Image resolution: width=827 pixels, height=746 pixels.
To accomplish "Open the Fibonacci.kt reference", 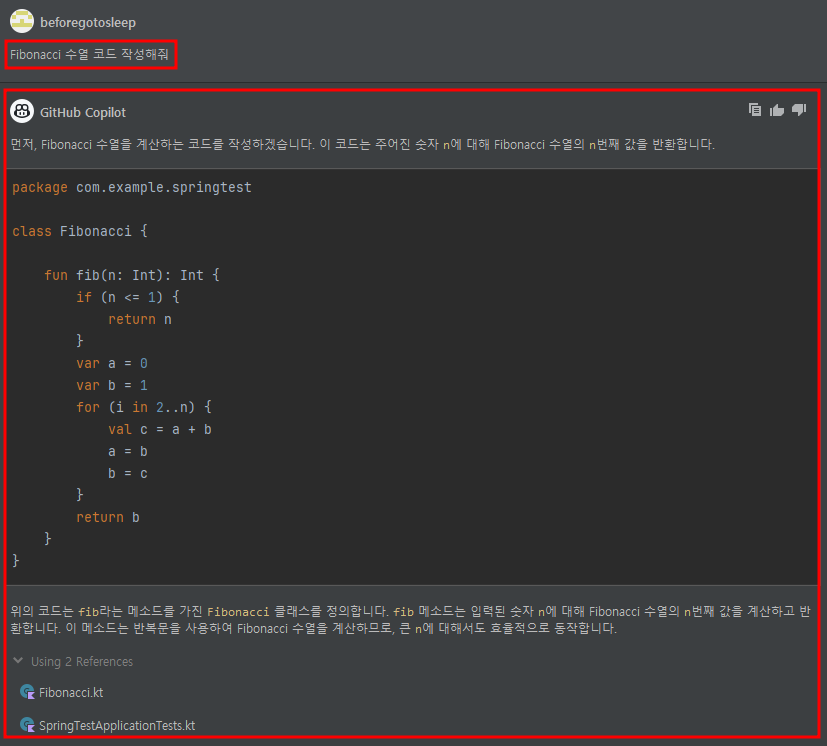I will [71, 693].
